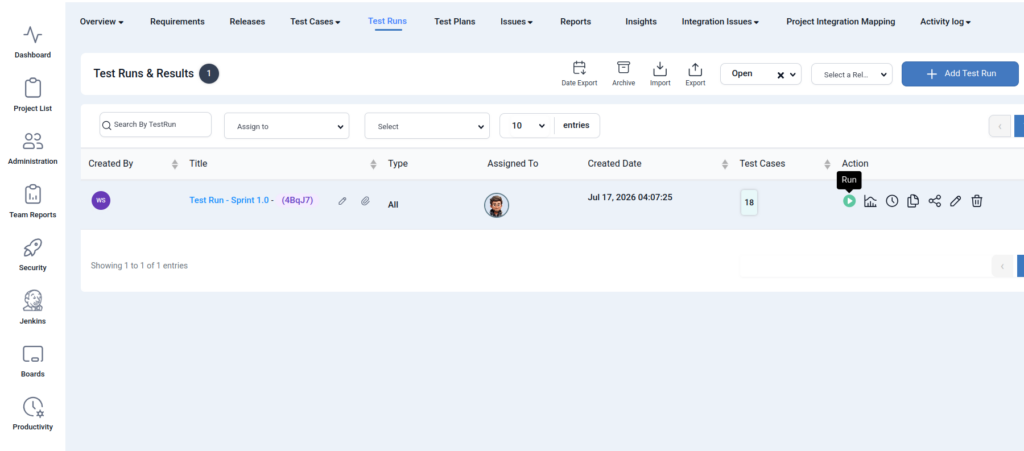Go to the Reports tab

tap(575, 22)
